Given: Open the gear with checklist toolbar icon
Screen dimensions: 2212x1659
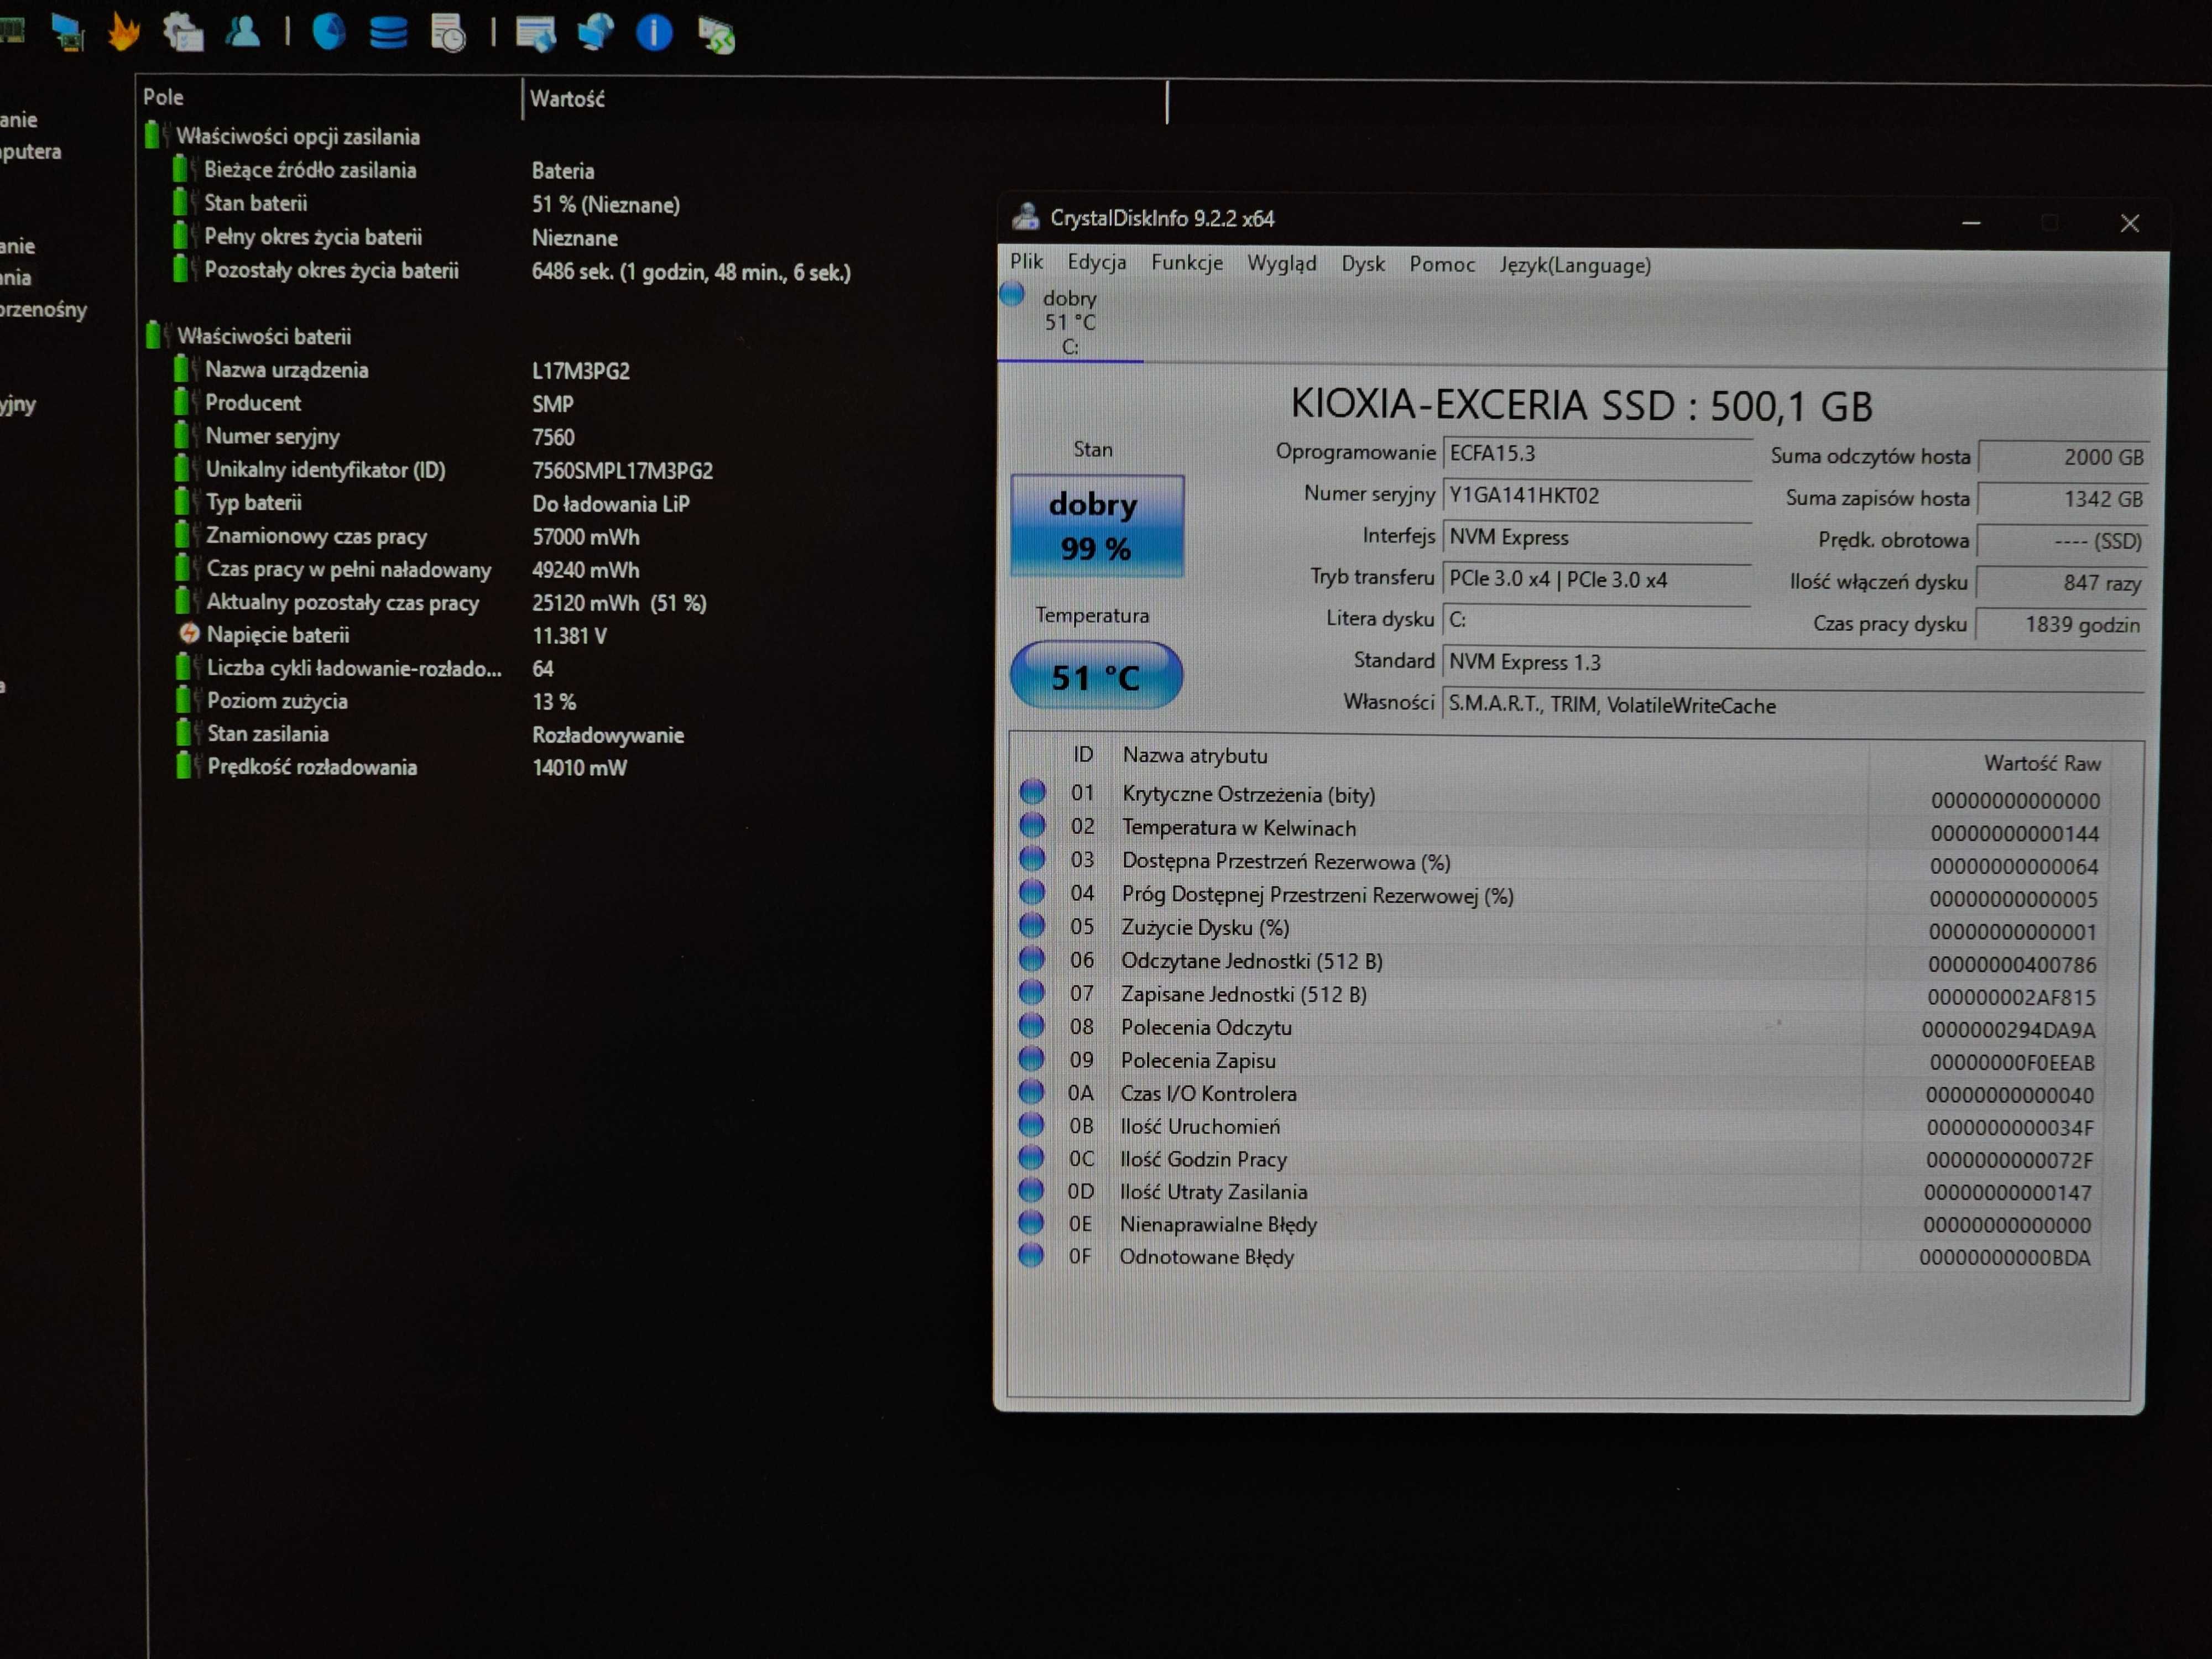Looking at the screenshot, I should coord(183,32).
